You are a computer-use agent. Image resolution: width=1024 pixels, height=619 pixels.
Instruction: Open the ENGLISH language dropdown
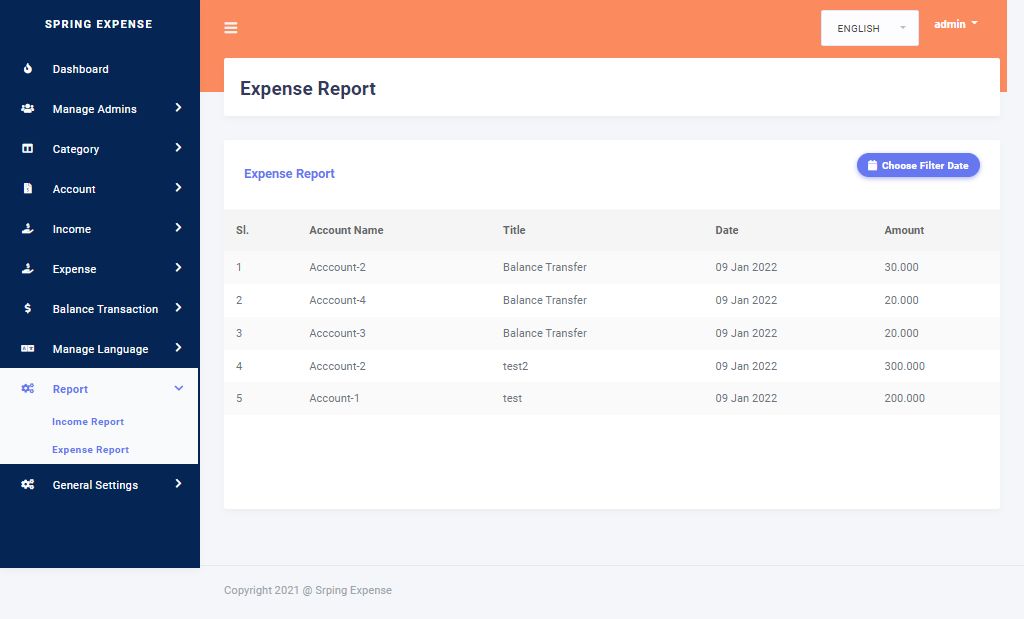[869, 28]
